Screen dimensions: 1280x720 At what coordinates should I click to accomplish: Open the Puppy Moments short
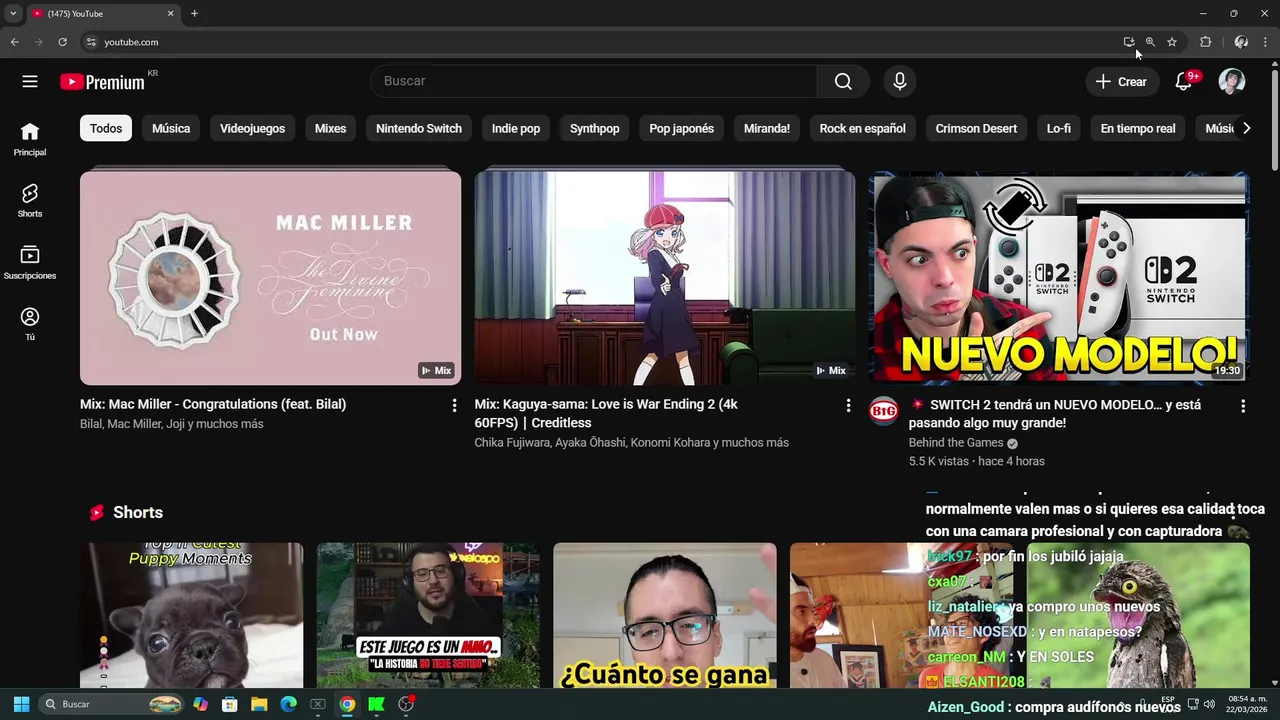coord(191,615)
